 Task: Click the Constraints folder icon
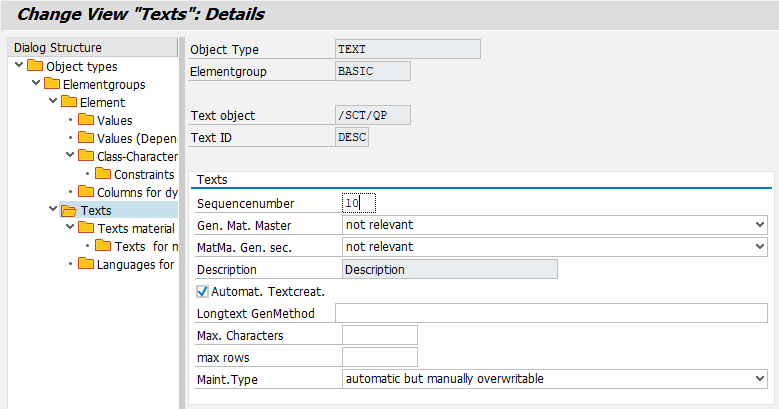click(x=103, y=174)
